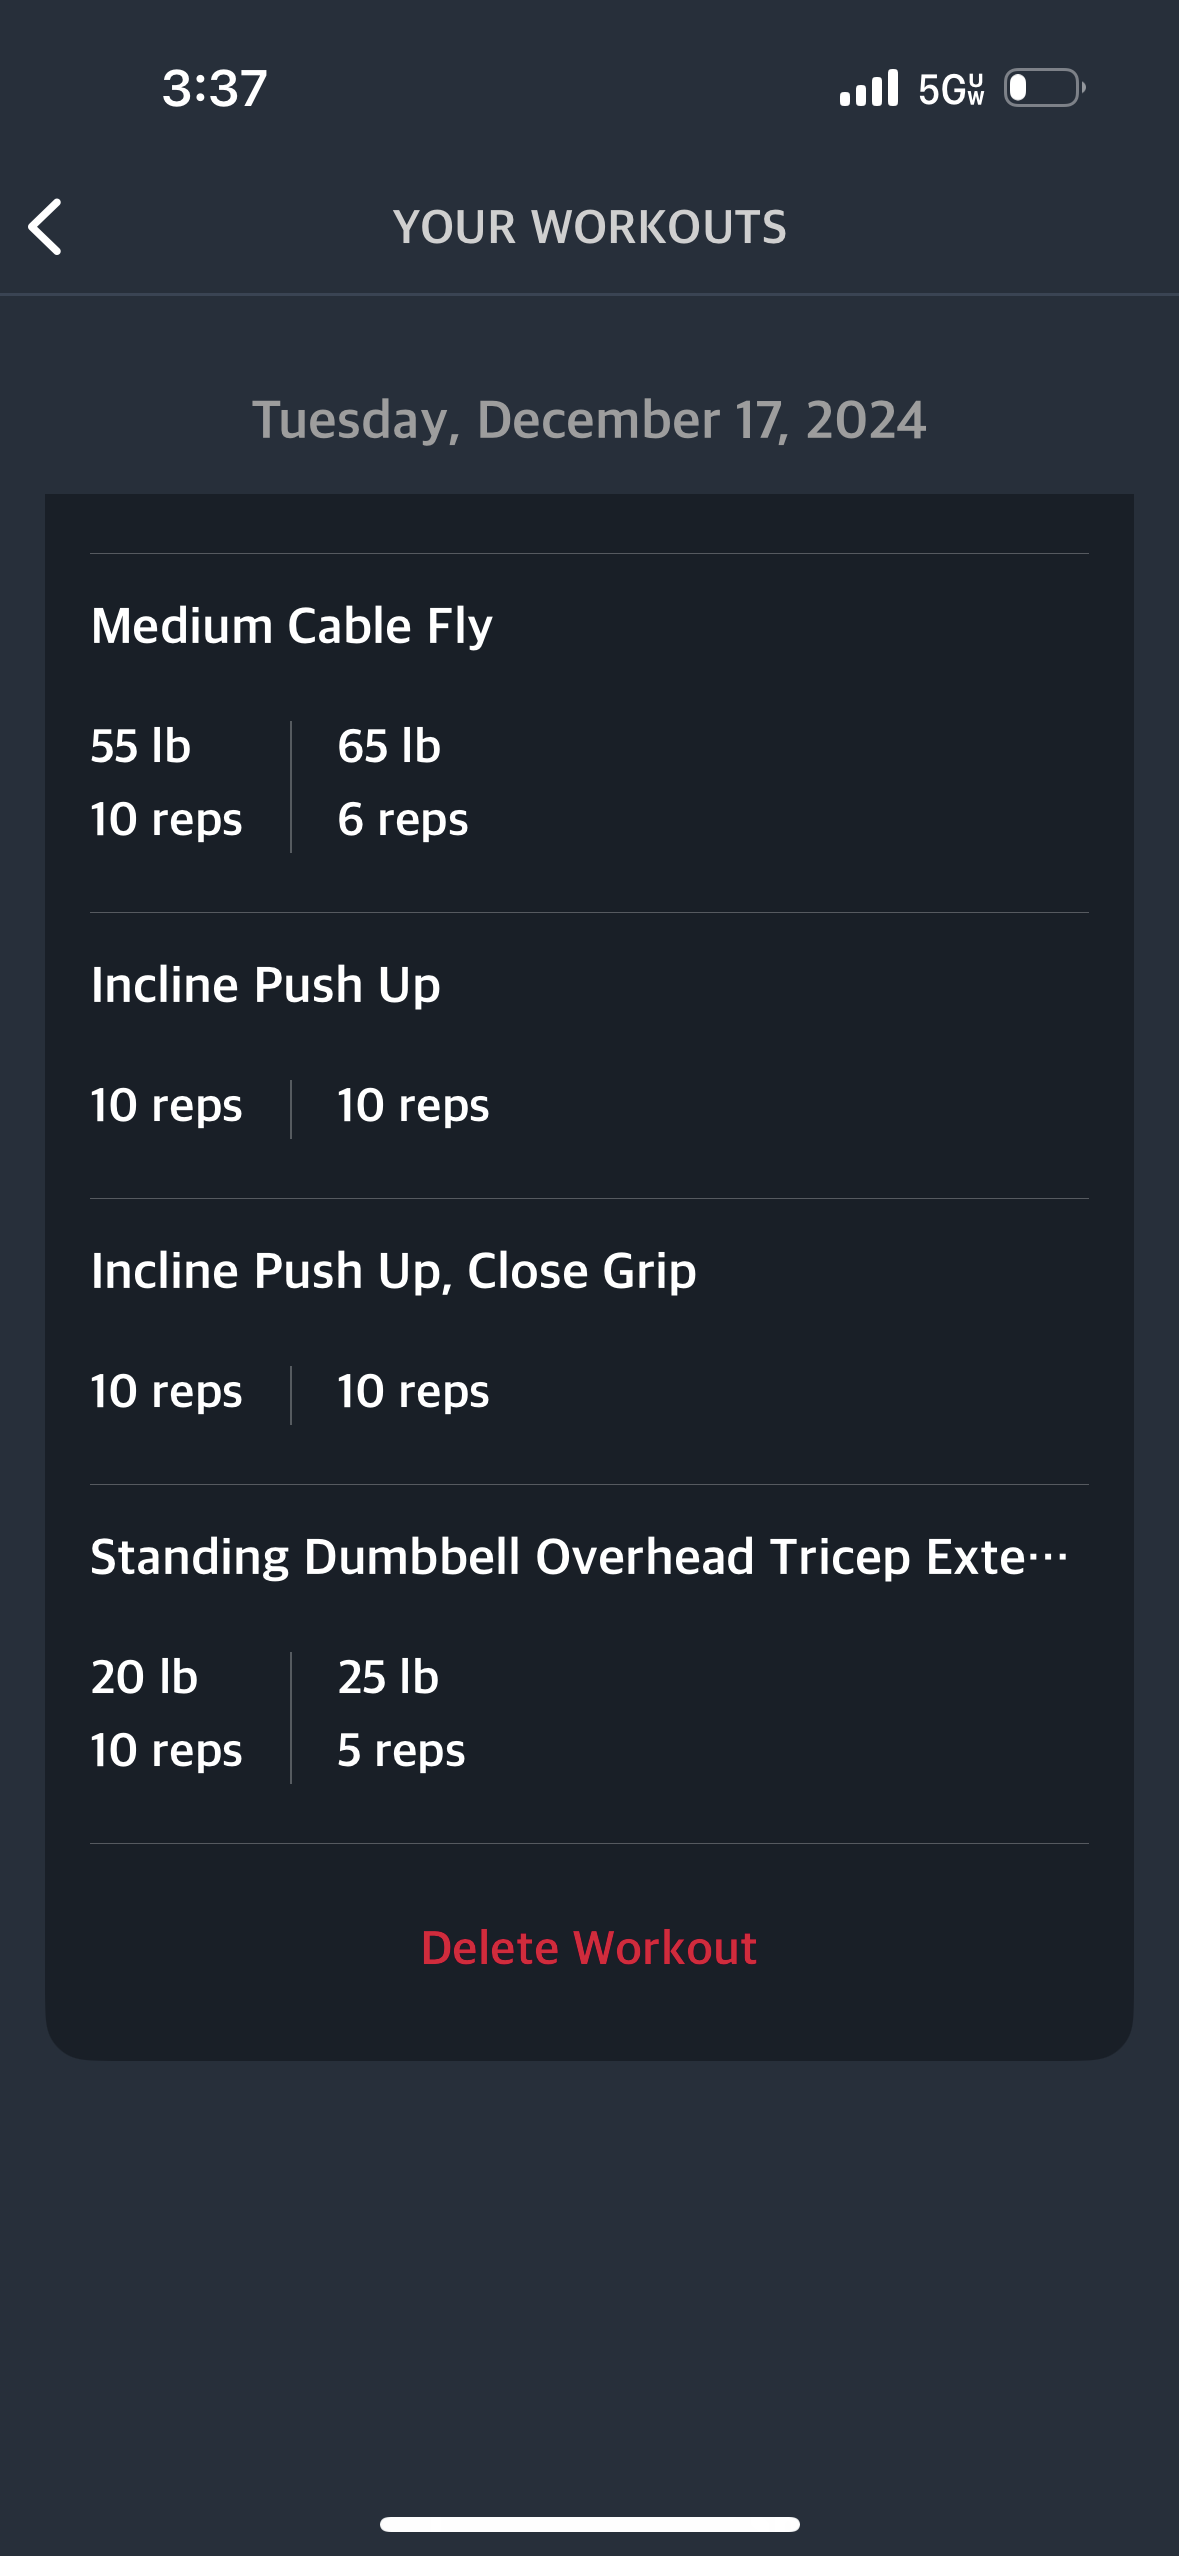Tap first set of Incline Push Up
1179x2556 pixels.
[x=167, y=1106]
